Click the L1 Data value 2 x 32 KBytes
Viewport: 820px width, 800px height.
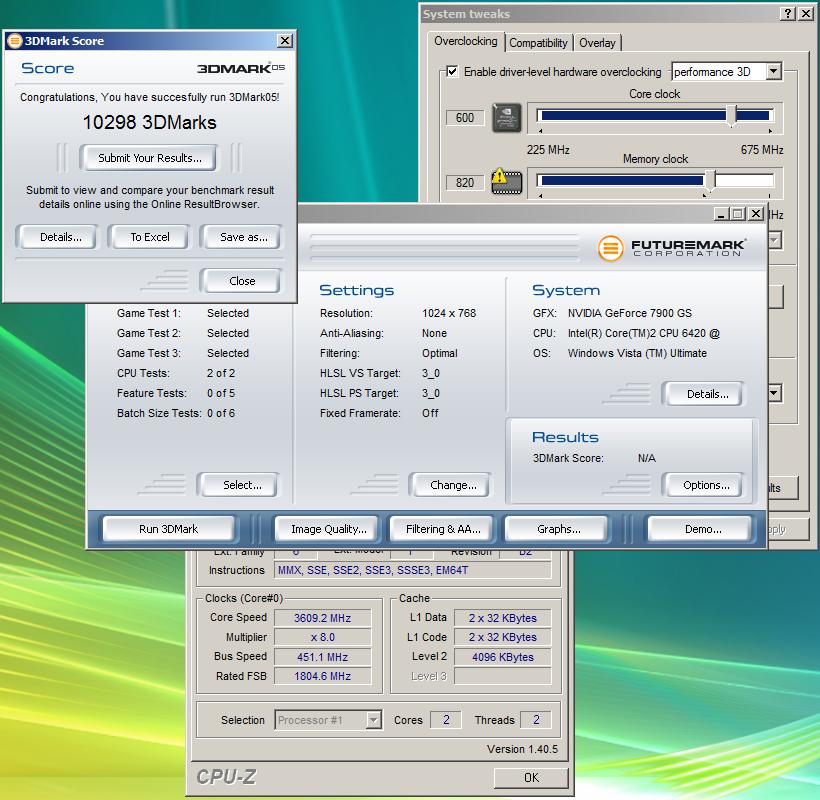click(x=503, y=618)
